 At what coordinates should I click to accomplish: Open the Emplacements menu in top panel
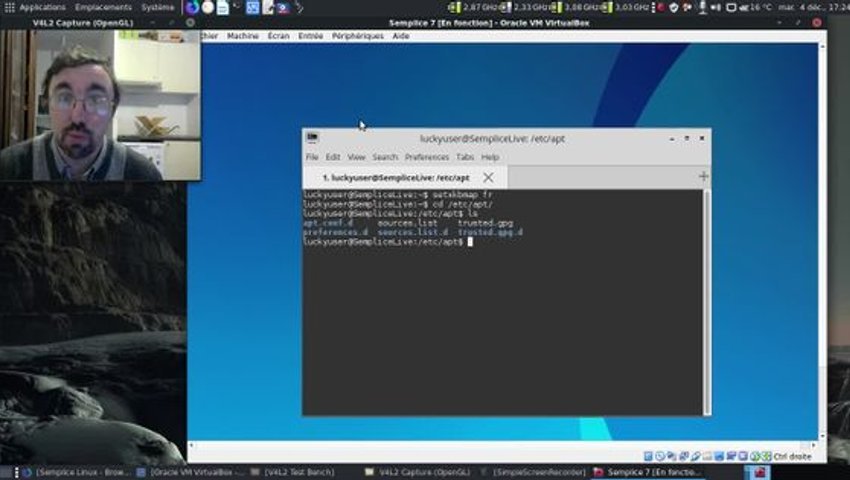pos(103,7)
